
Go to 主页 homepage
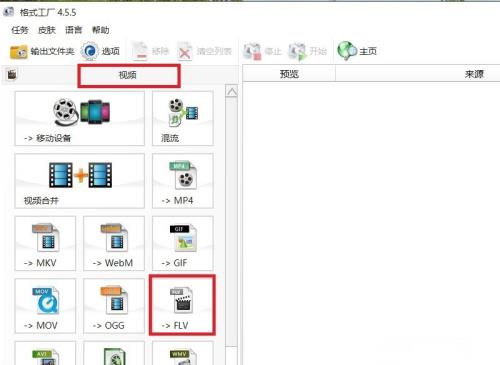pyautogui.click(x=357, y=51)
